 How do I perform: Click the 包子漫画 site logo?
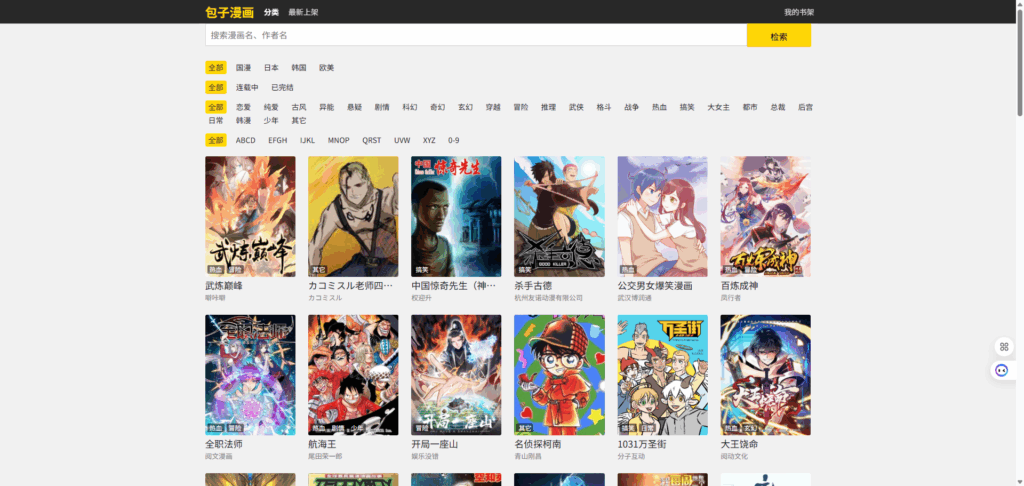tap(229, 12)
